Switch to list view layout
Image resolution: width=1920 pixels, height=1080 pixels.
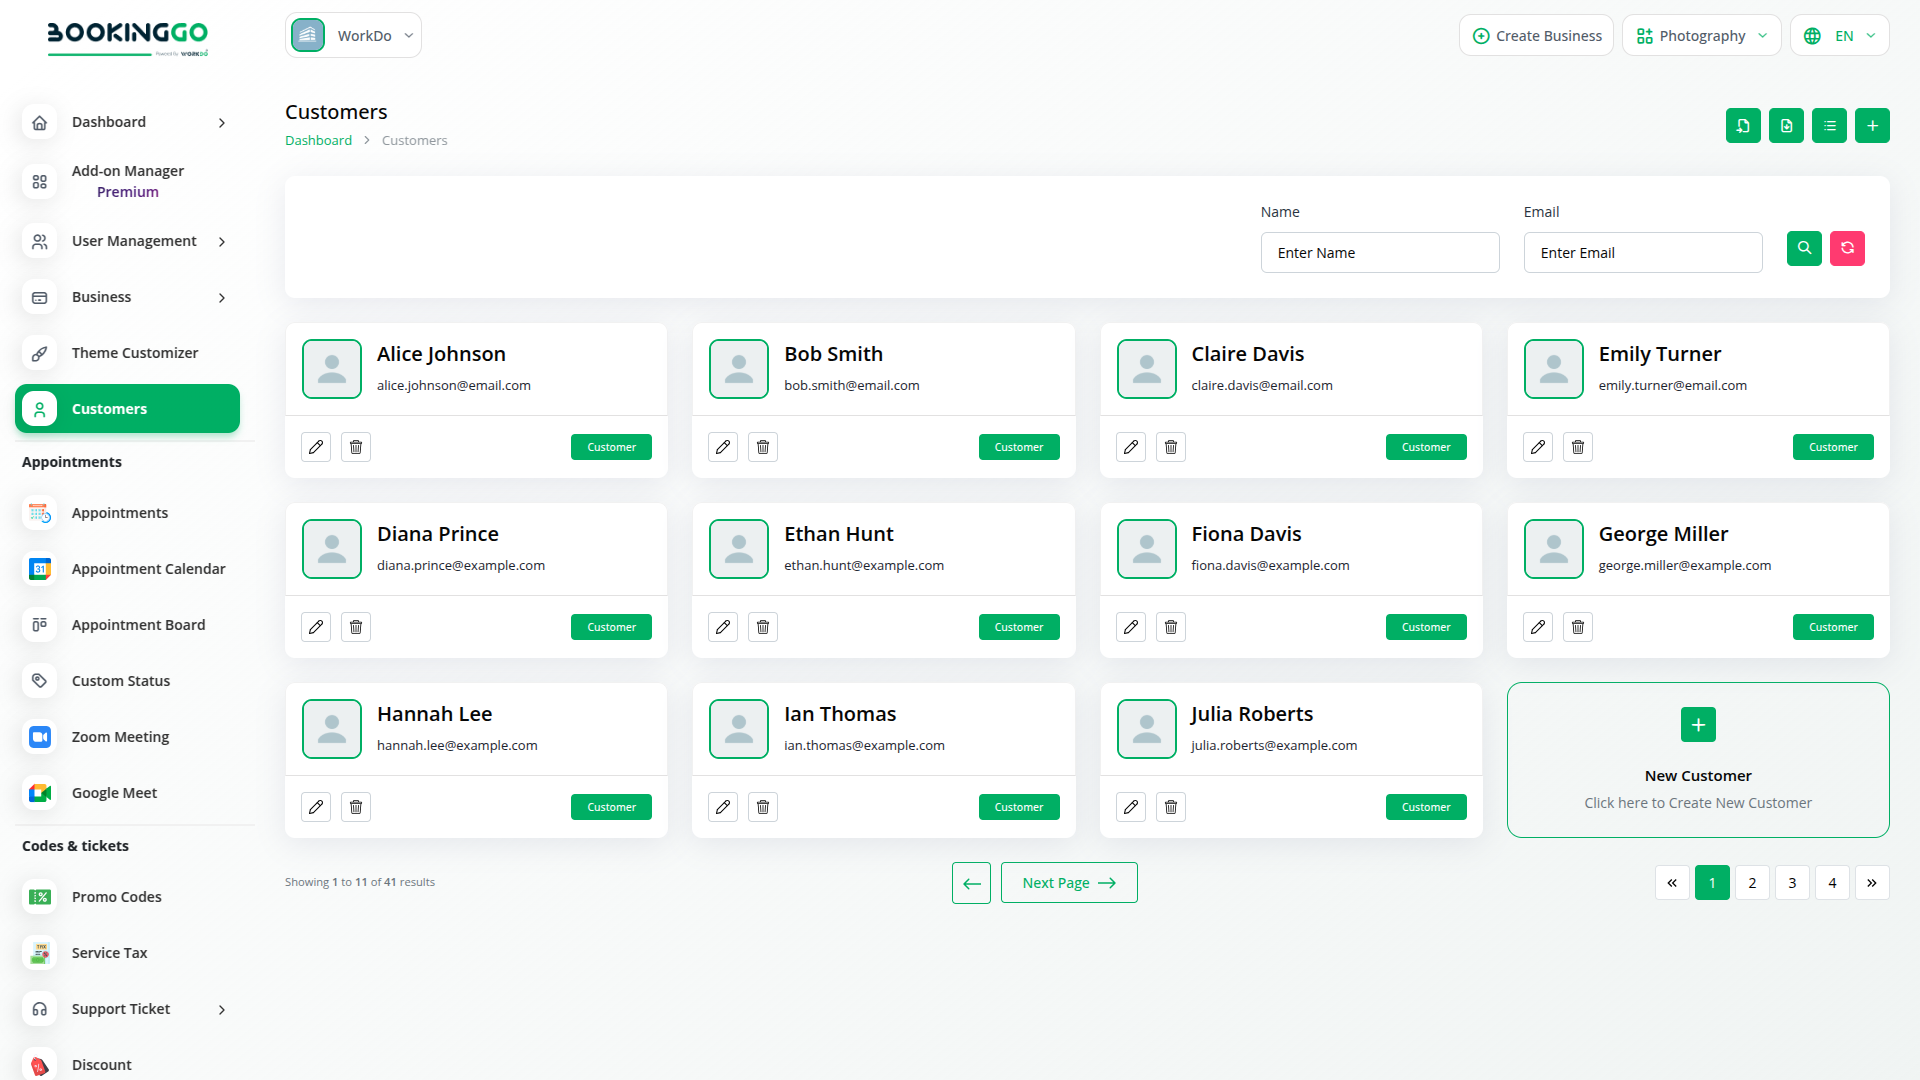pos(1829,126)
